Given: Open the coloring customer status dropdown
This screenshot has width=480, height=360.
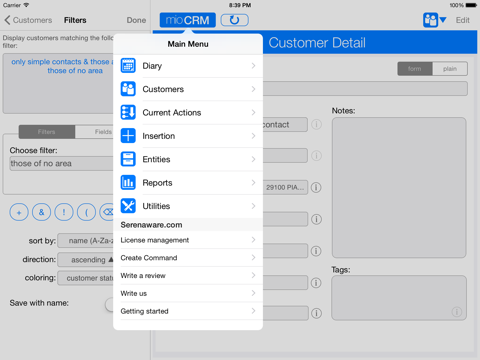Looking at the screenshot, I should [x=86, y=278].
